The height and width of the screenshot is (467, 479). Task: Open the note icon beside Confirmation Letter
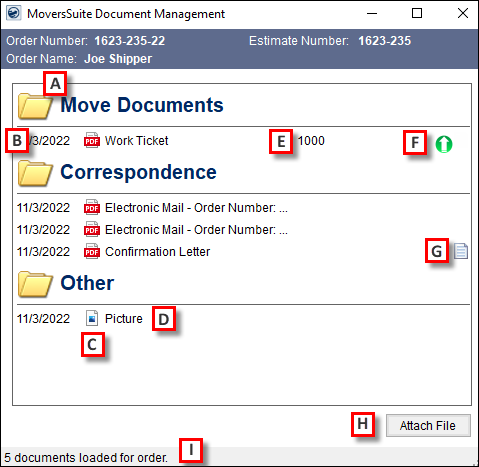pos(461,251)
